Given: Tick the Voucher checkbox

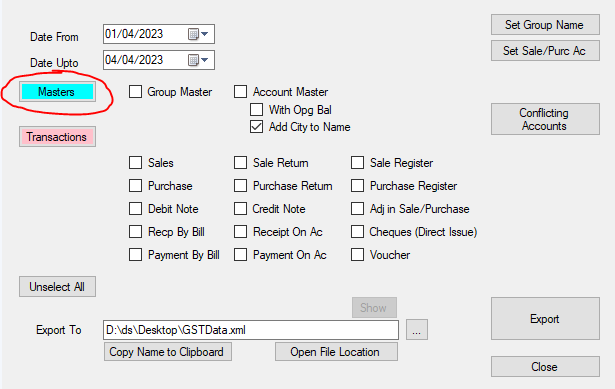Looking at the screenshot, I should pyautogui.click(x=357, y=254).
